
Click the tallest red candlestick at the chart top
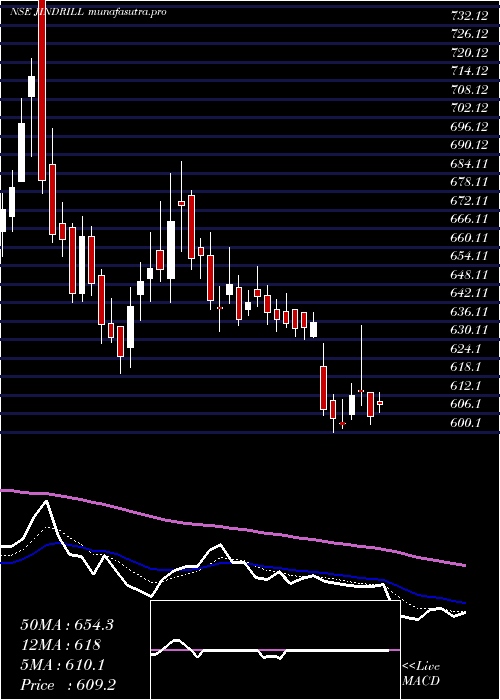[42, 90]
